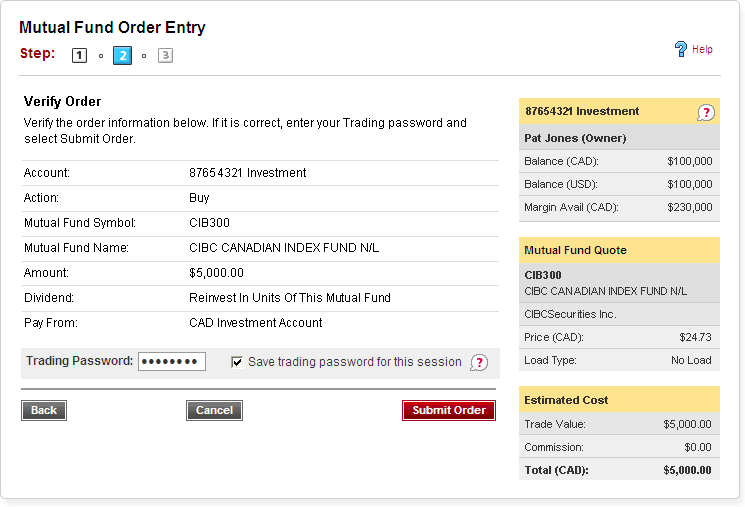Click the blue Help question mark icon
This screenshot has height=507, width=745.
681,49
